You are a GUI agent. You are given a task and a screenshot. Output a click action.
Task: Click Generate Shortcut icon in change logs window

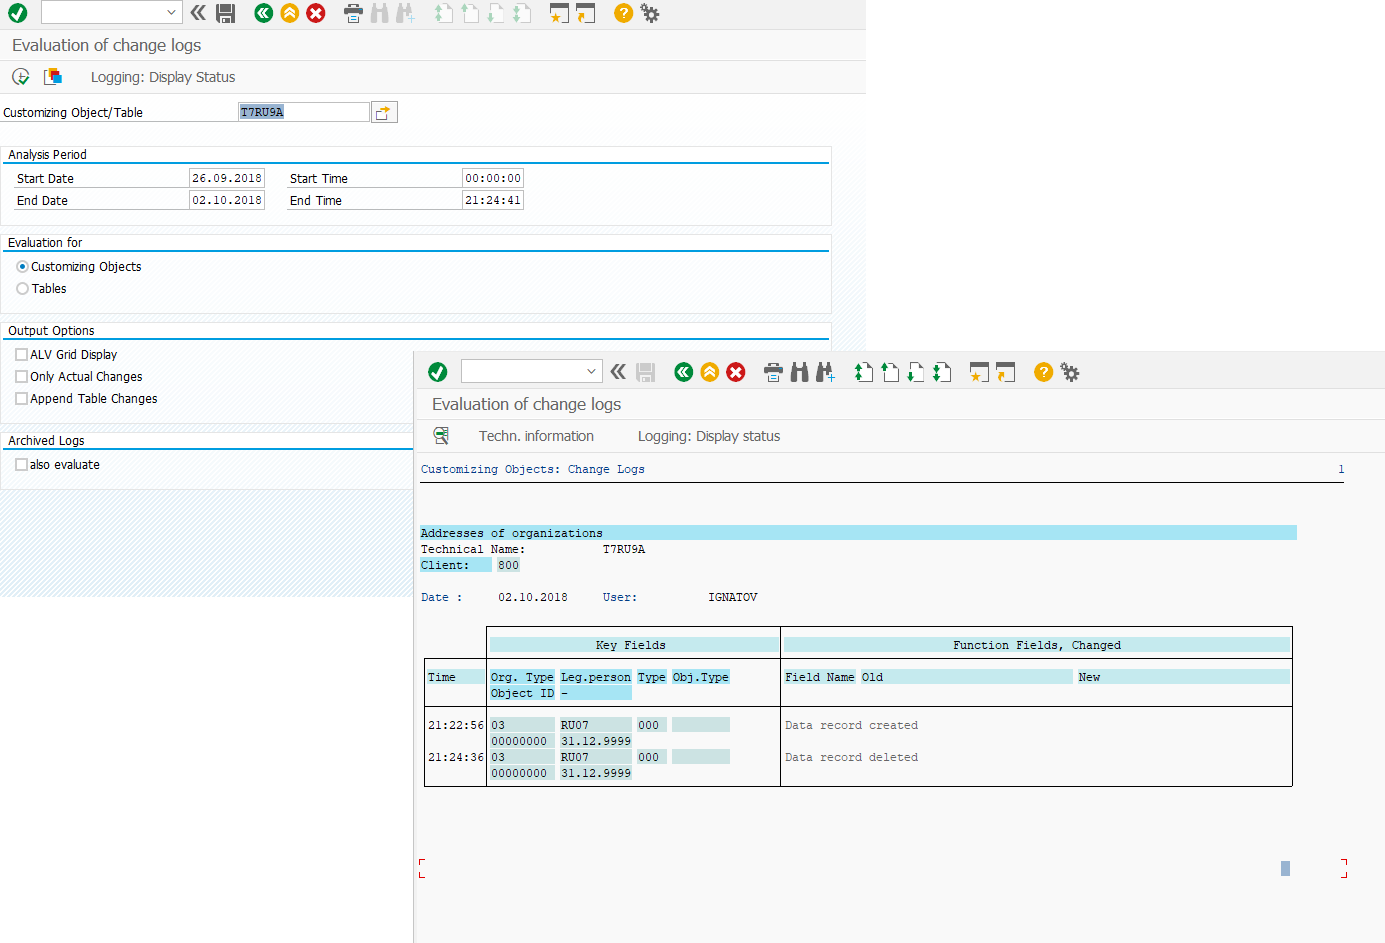1005,372
